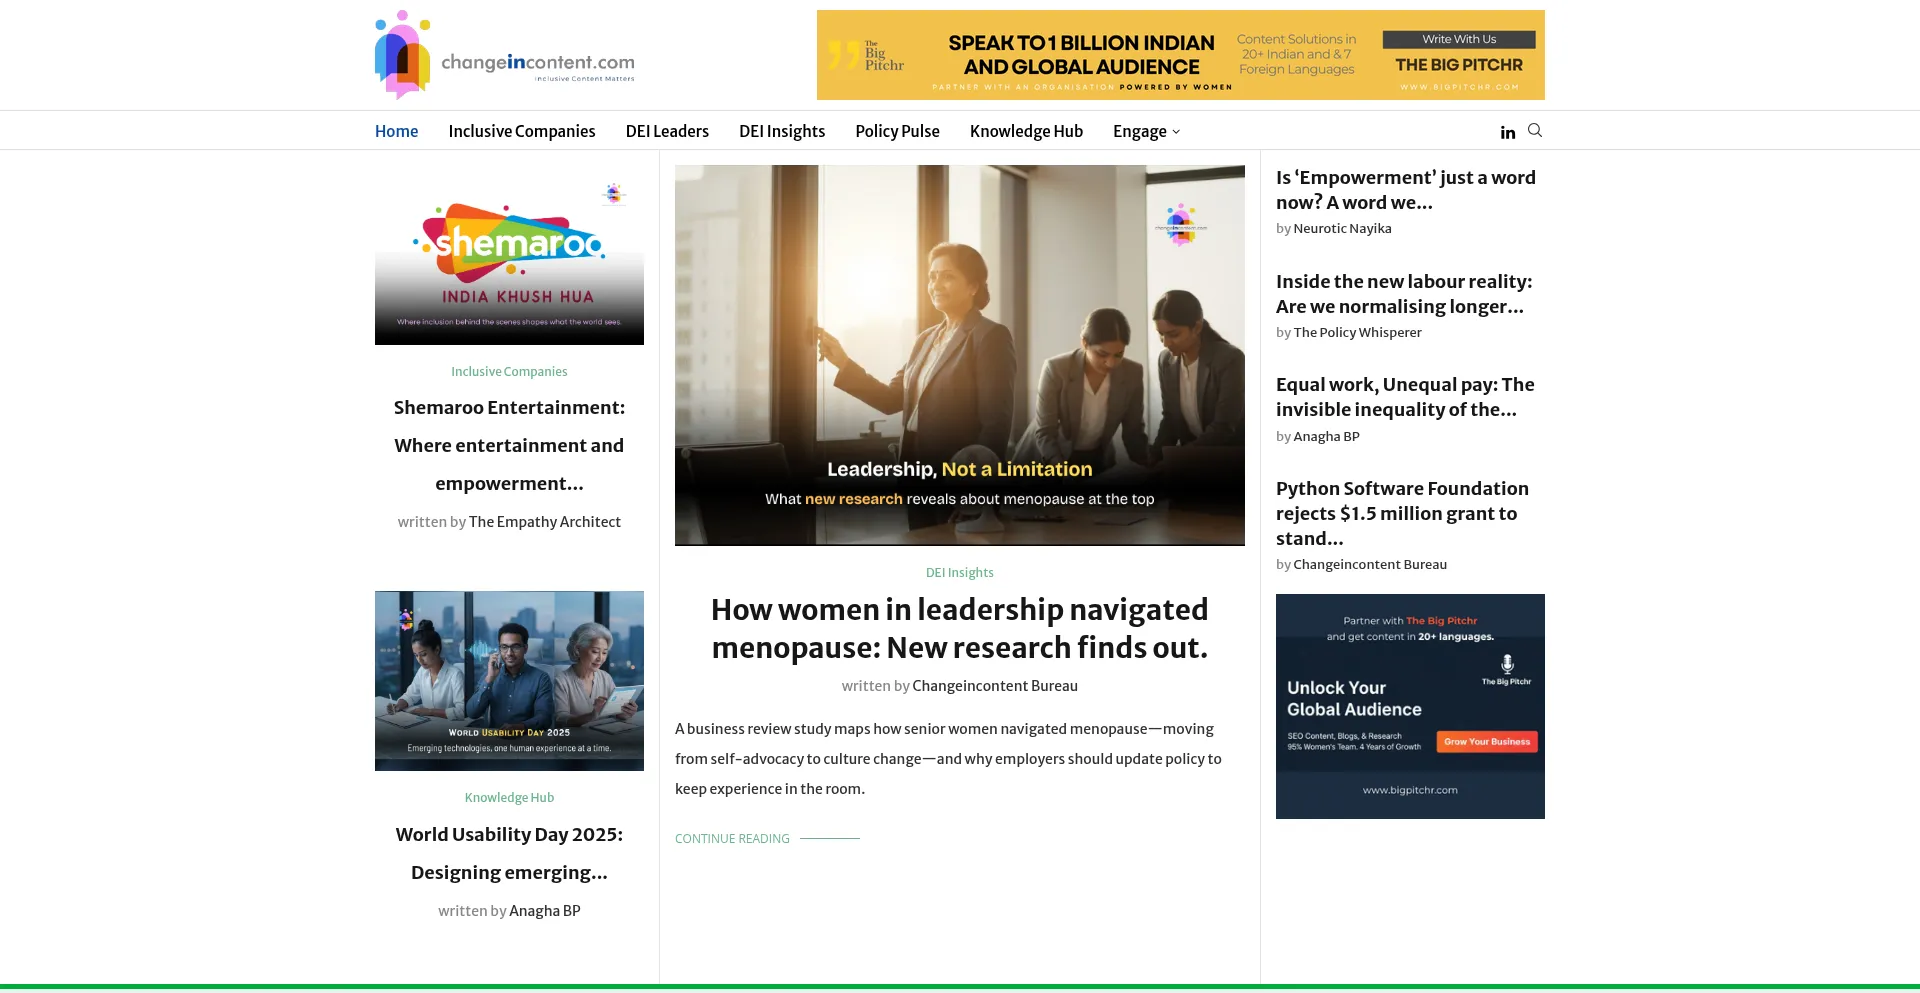Navigate to DEI Leaders section
Image resolution: width=1920 pixels, height=993 pixels.
pyautogui.click(x=667, y=131)
